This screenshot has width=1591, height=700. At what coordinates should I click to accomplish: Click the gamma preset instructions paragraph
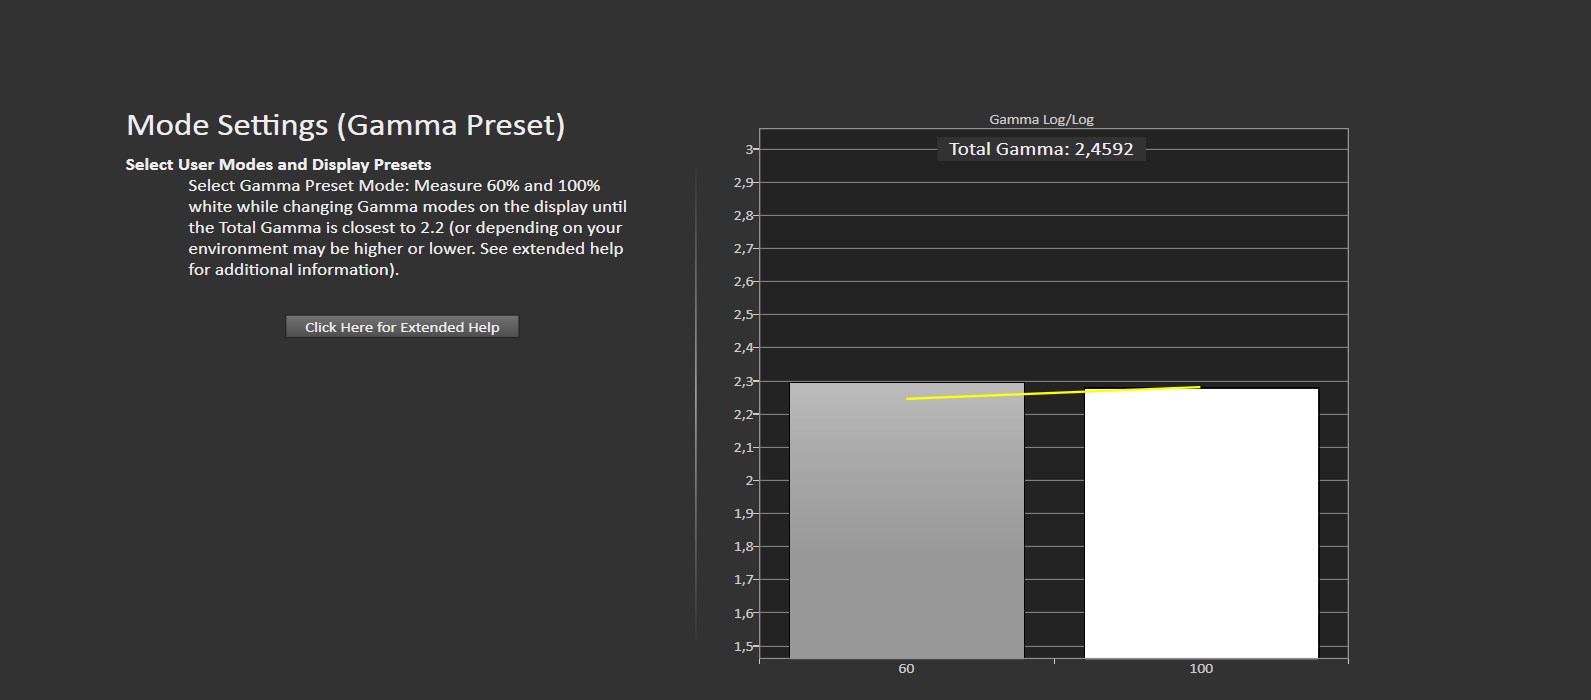(407, 227)
